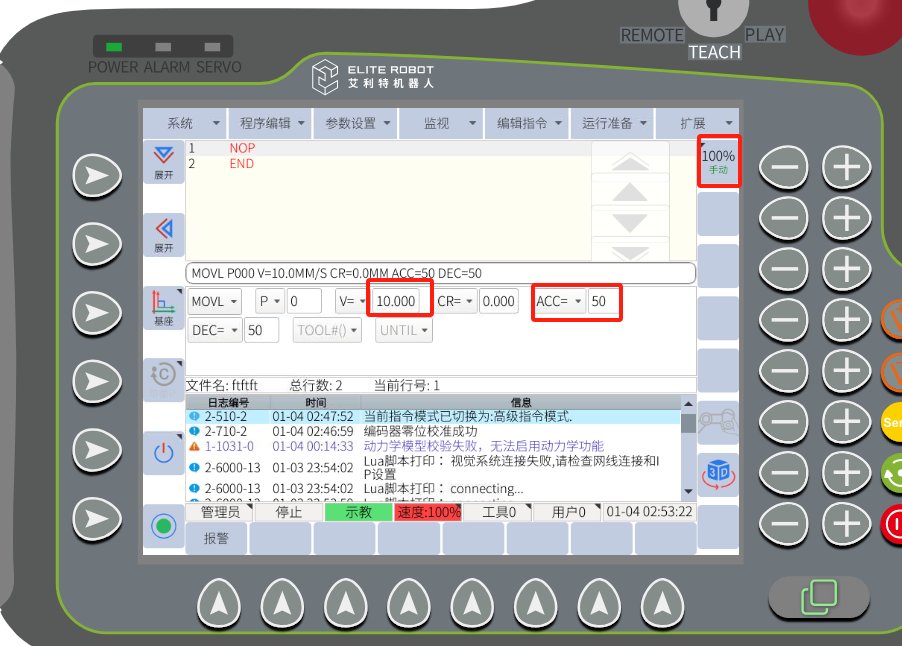Viewport: 902px width, 646px height.
Task: Open the CR= parameter dropdown
Action: point(456,301)
